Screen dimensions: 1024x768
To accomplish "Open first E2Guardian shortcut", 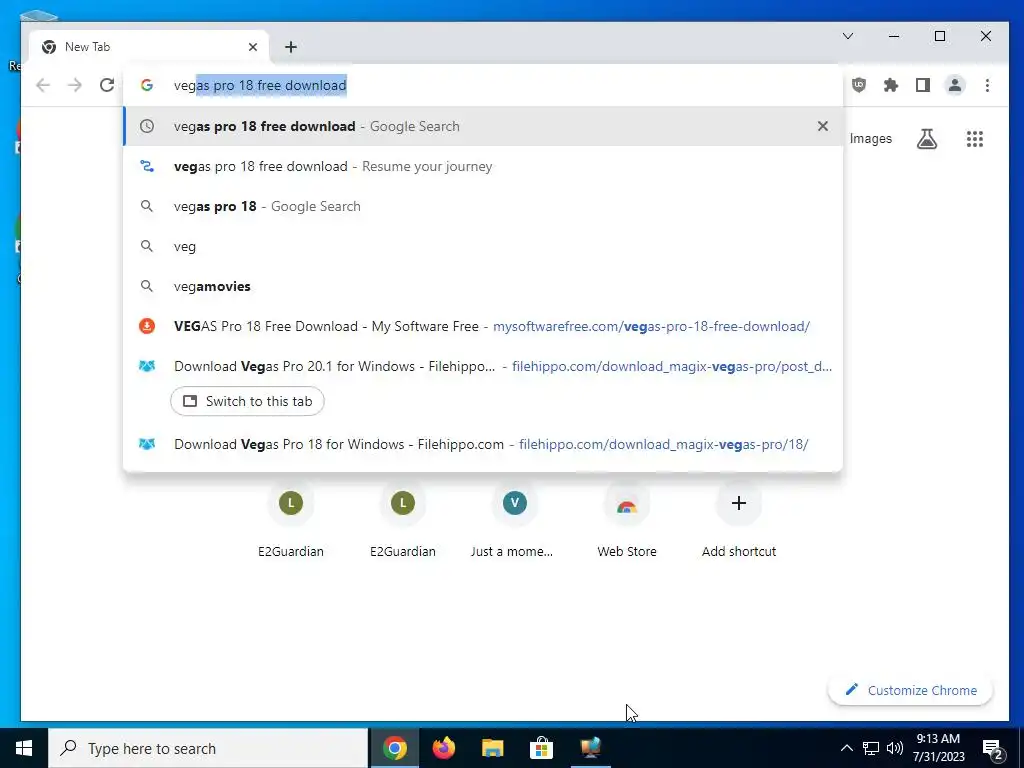I will (291, 520).
